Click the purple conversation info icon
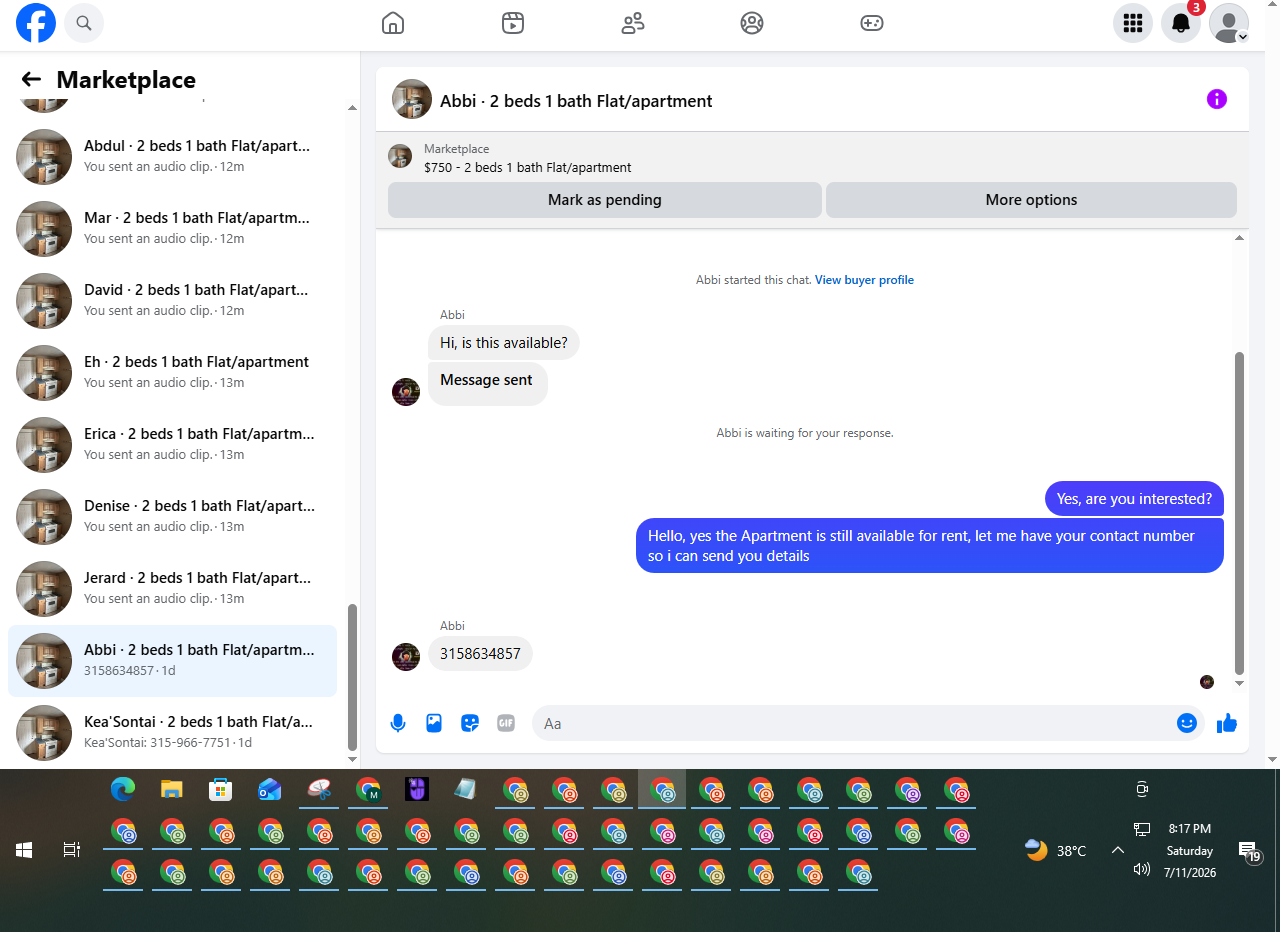The width and height of the screenshot is (1280, 932). tap(1216, 99)
